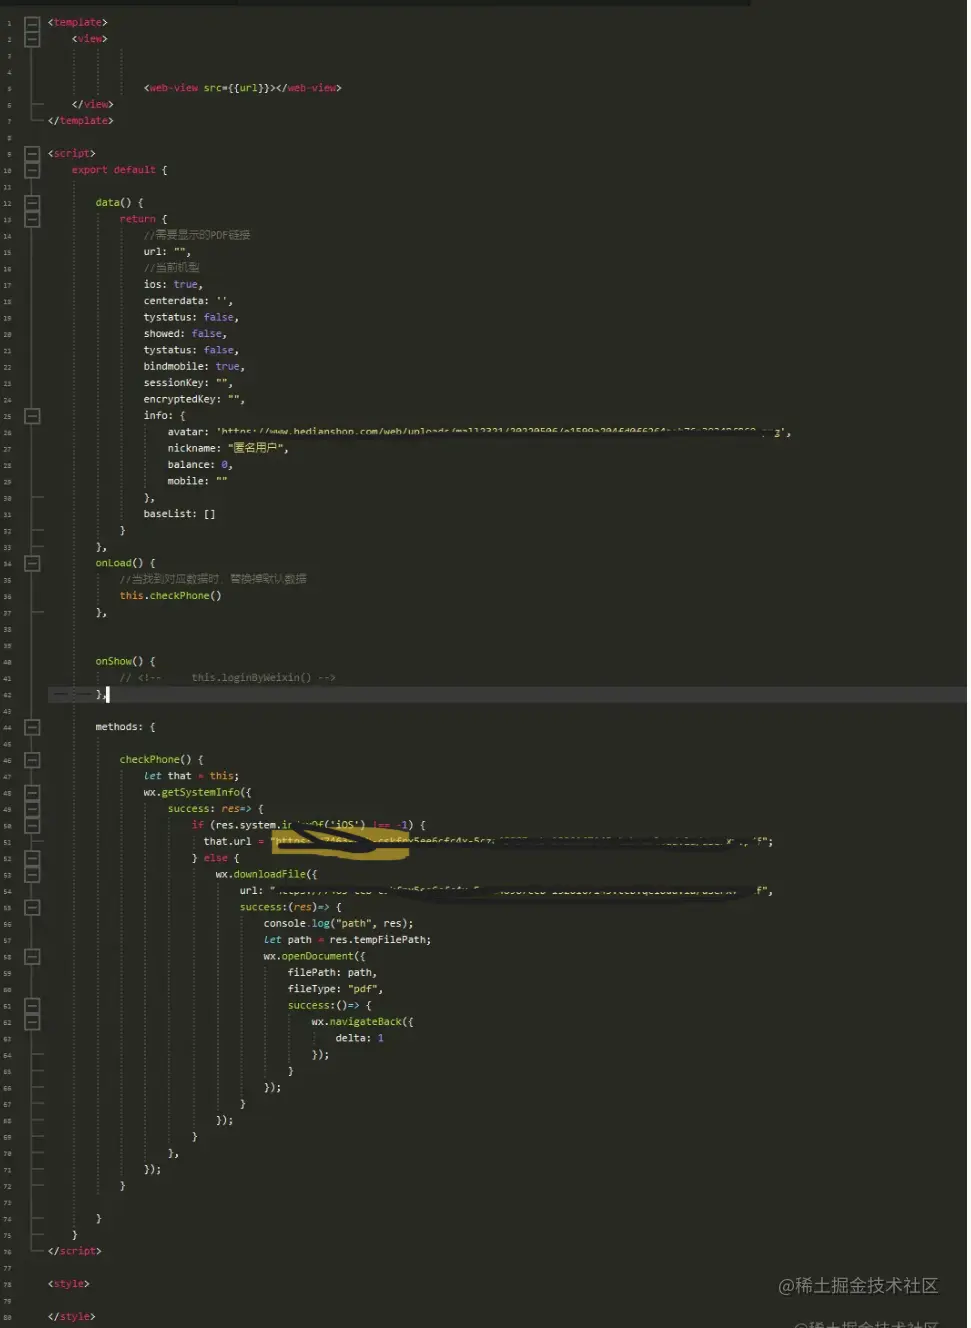This screenshot has height=1328, width=971.
Task: Collapse the view tag fold marker on line 2
Action: (x=32, y=38)
